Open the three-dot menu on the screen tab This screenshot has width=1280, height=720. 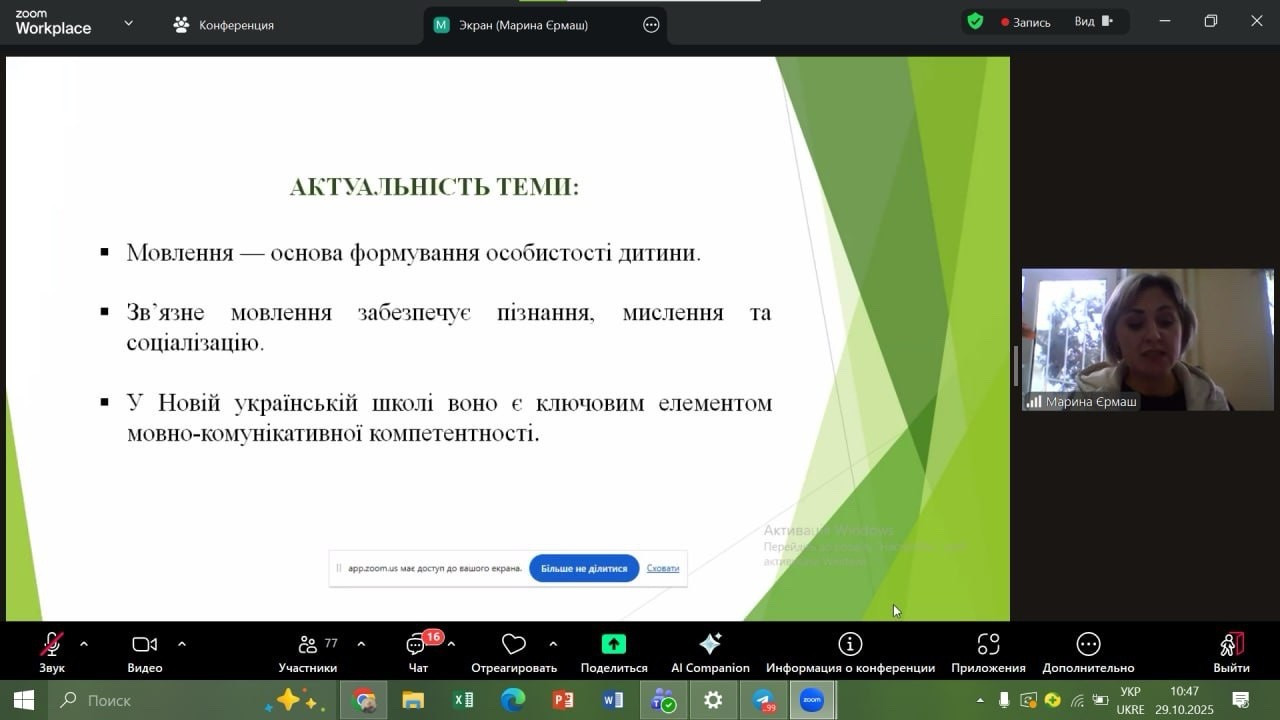tap(651, 25)
